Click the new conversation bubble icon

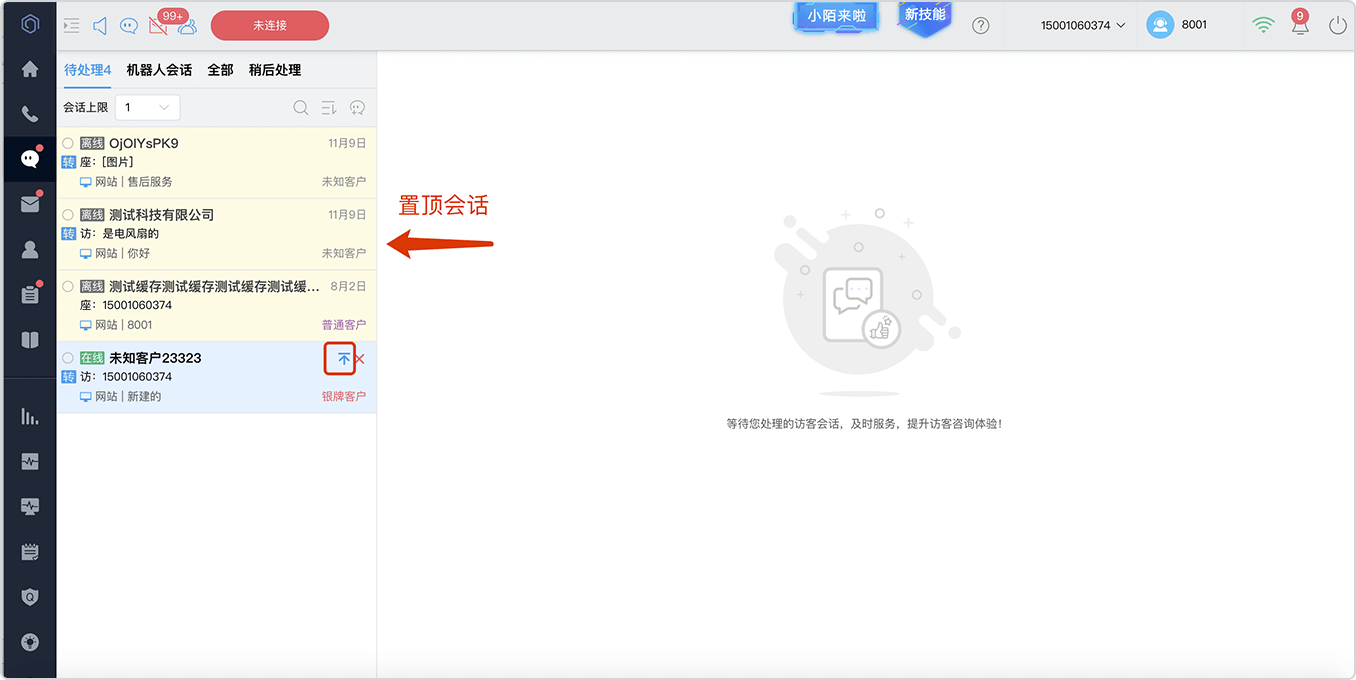click(357, 108)
